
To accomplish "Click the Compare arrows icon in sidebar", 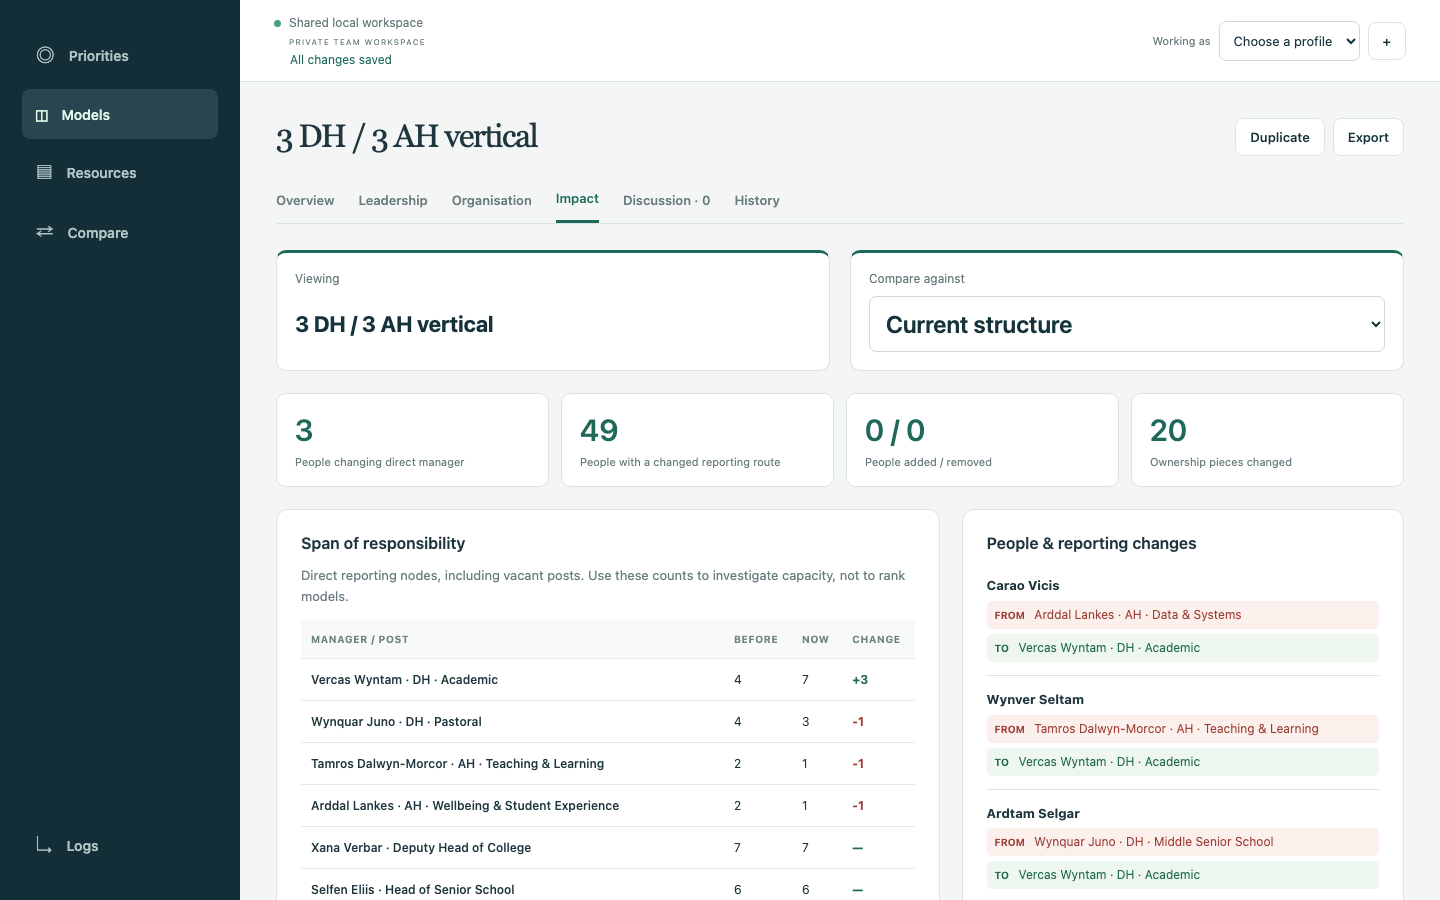I will coord(45,232).
